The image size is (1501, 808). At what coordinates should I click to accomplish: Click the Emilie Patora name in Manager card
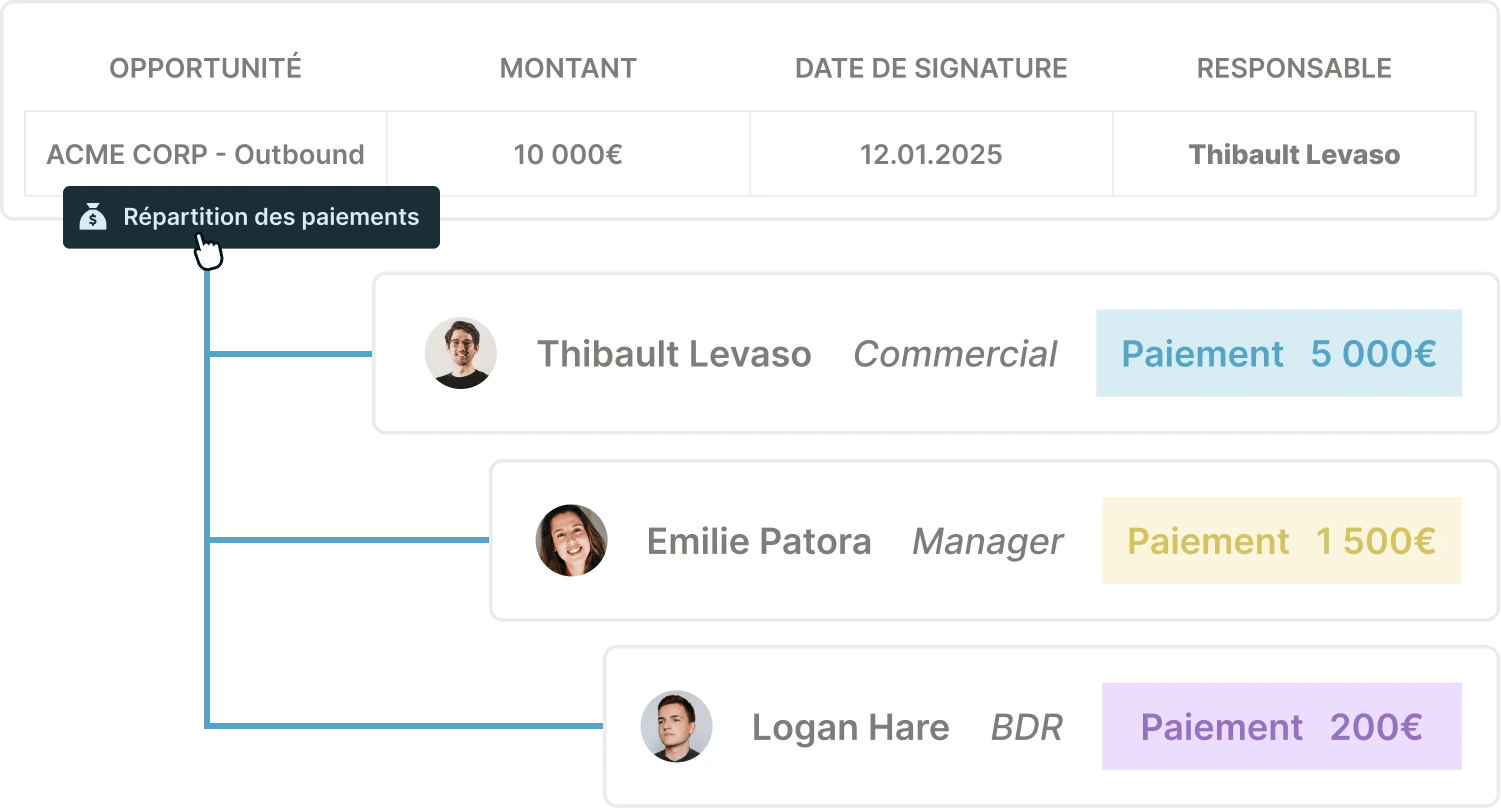pyautogui.click(x=759, y=541)
